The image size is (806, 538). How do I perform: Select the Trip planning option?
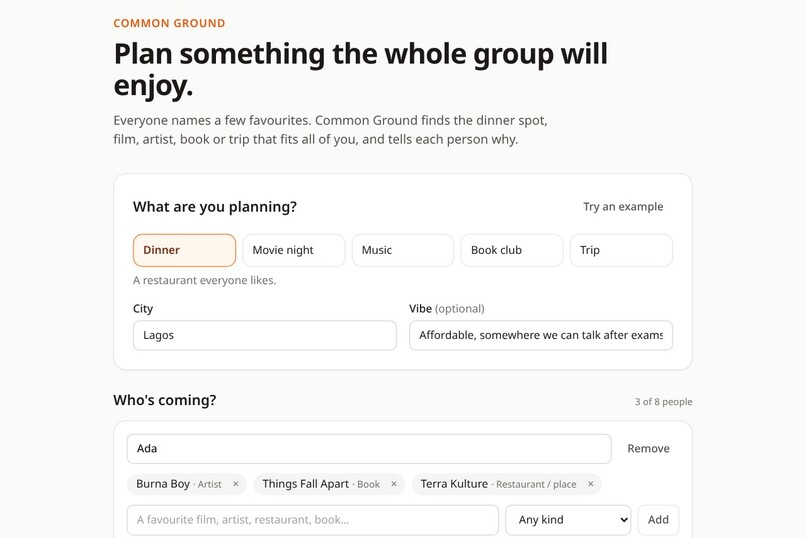pyautogui.click(x=621, y=250)
